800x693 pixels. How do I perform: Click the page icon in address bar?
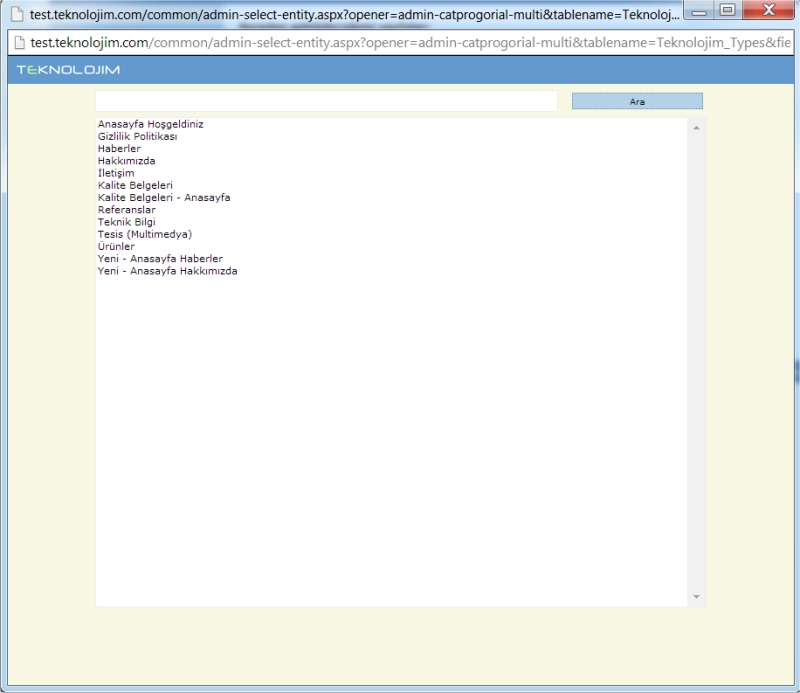(x=19, y=43)
